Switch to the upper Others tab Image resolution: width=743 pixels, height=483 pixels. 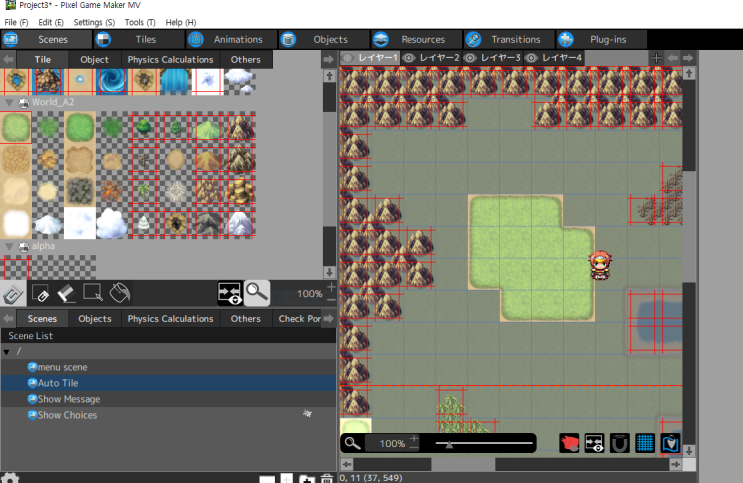coord(245,60)
